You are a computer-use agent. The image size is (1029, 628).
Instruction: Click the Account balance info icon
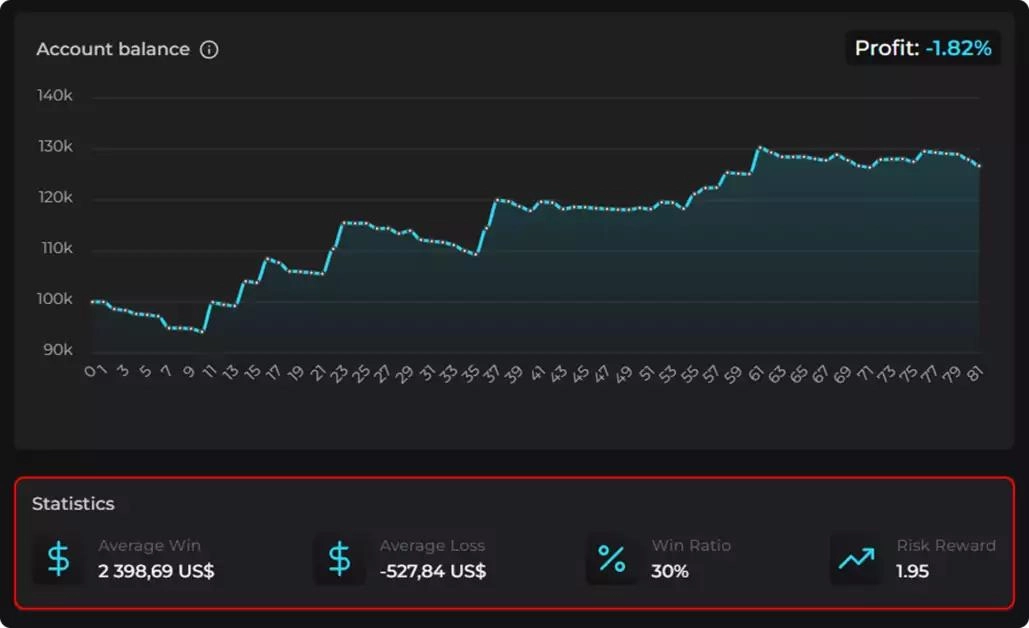point(209,49)
